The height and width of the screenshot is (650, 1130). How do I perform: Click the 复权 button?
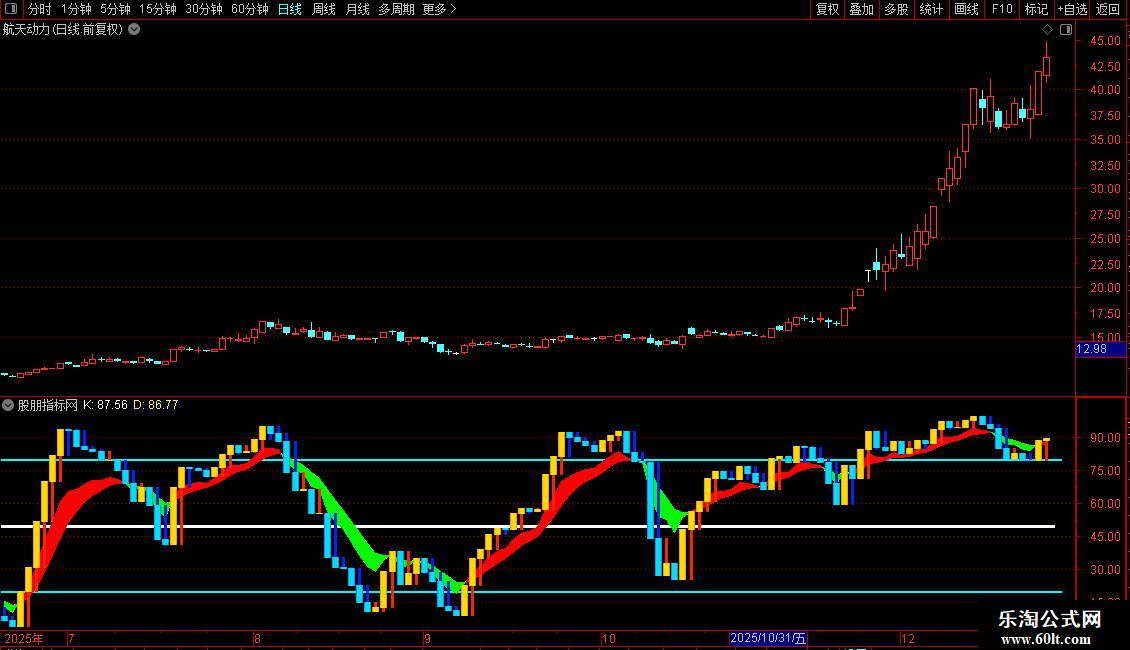[827, 9]
